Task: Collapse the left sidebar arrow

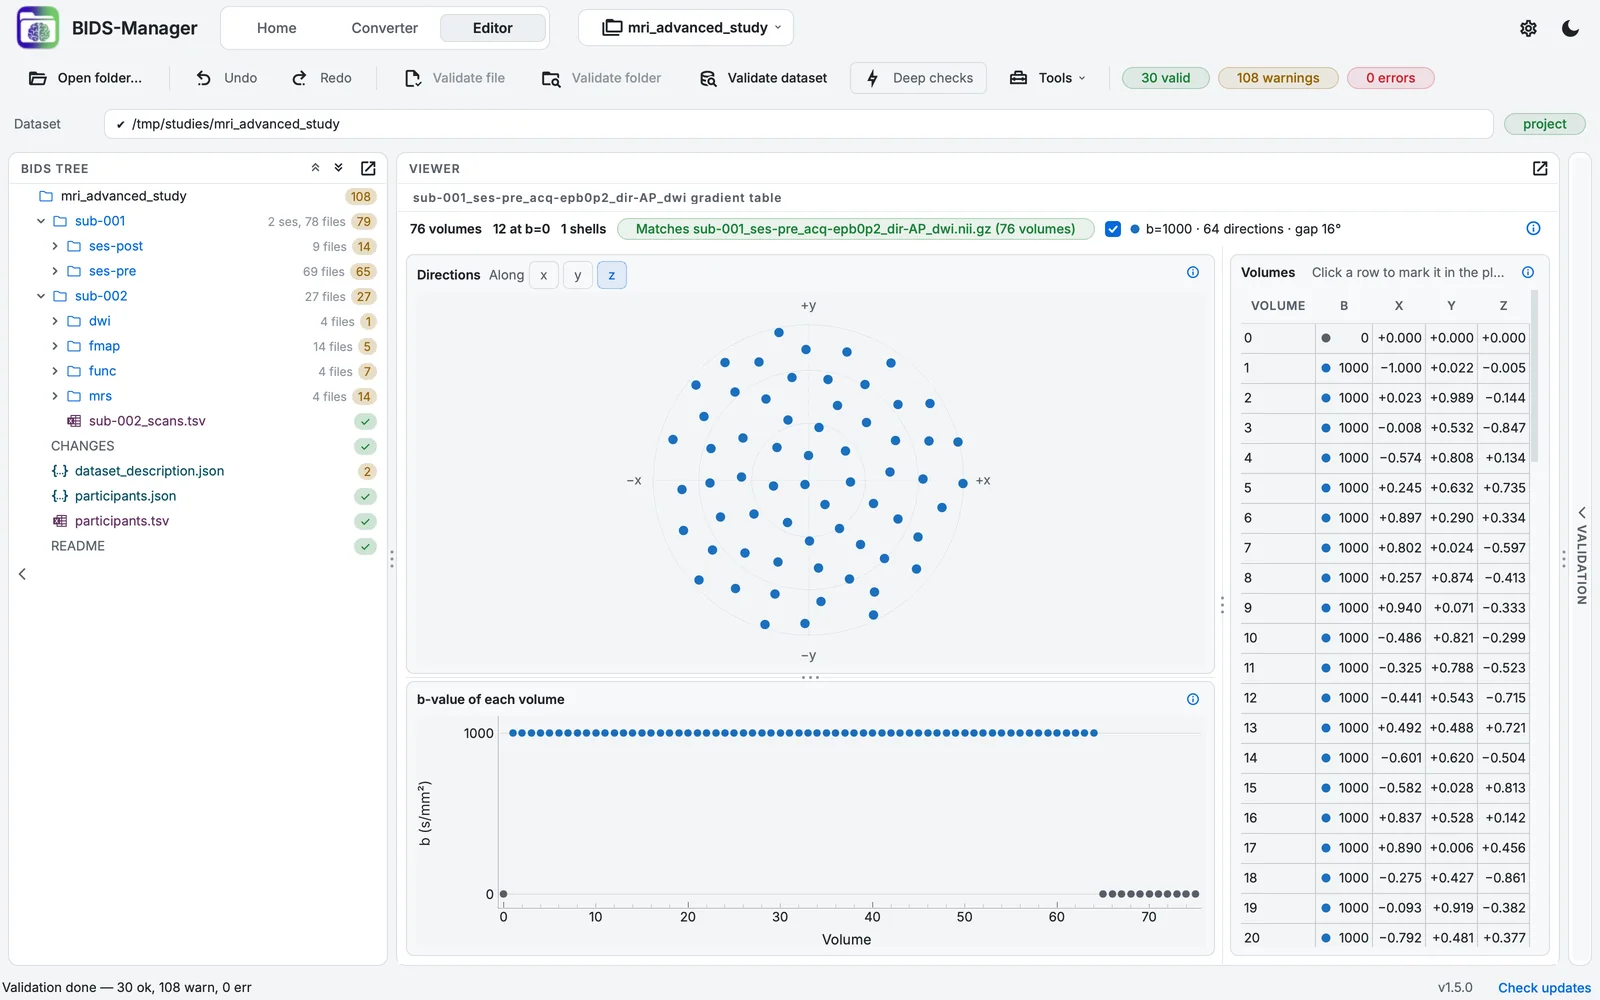Action: (22, 574)
